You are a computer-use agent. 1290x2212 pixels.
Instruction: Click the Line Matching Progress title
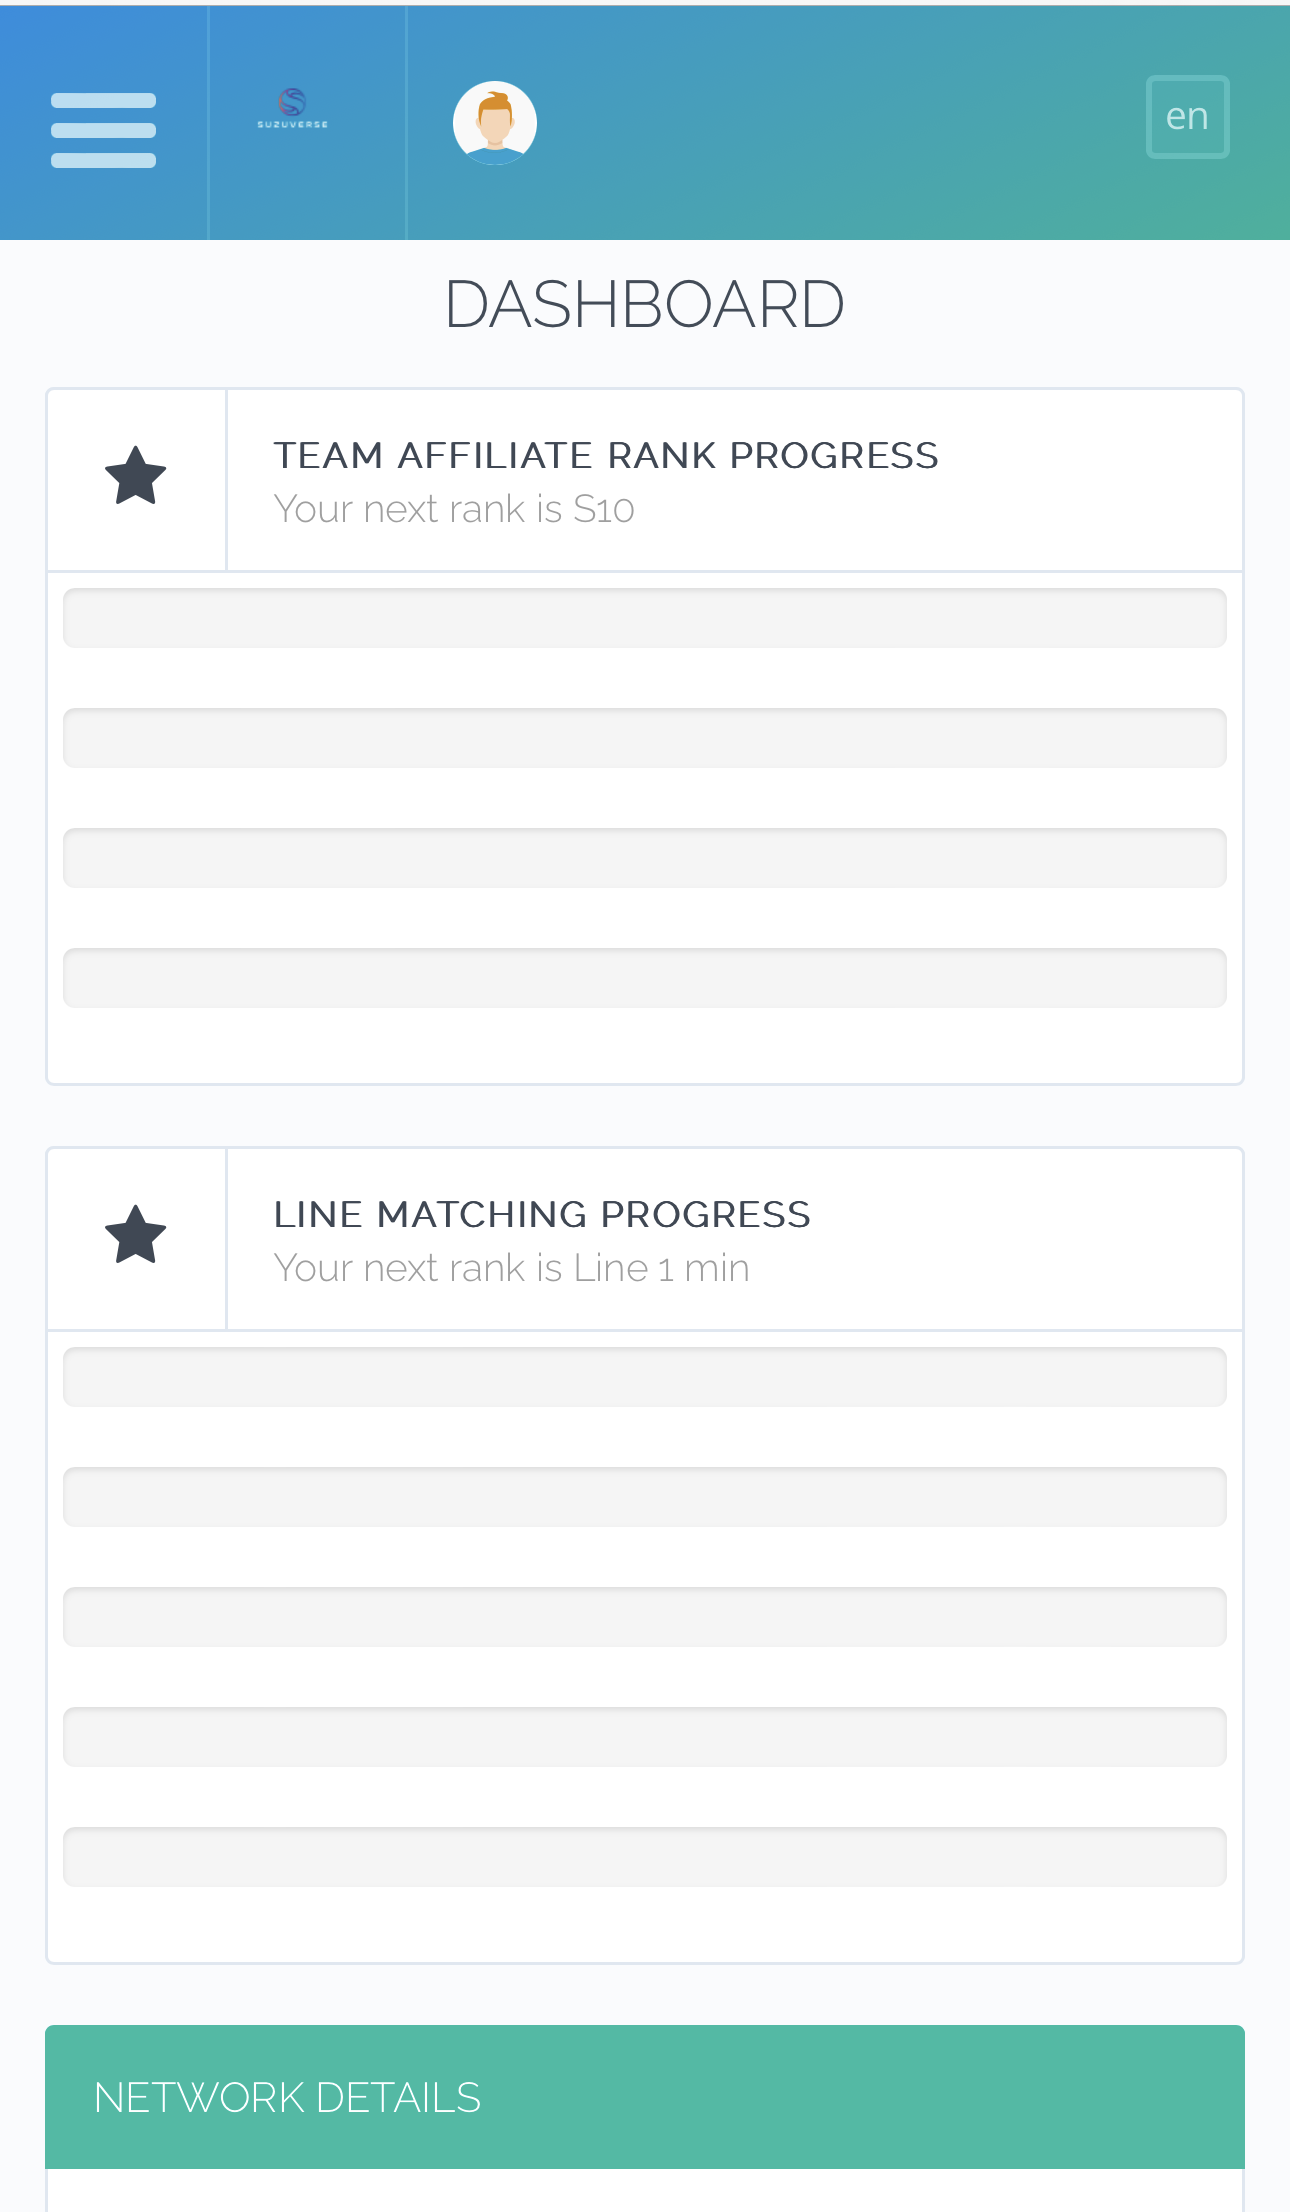coord(541,1214)
